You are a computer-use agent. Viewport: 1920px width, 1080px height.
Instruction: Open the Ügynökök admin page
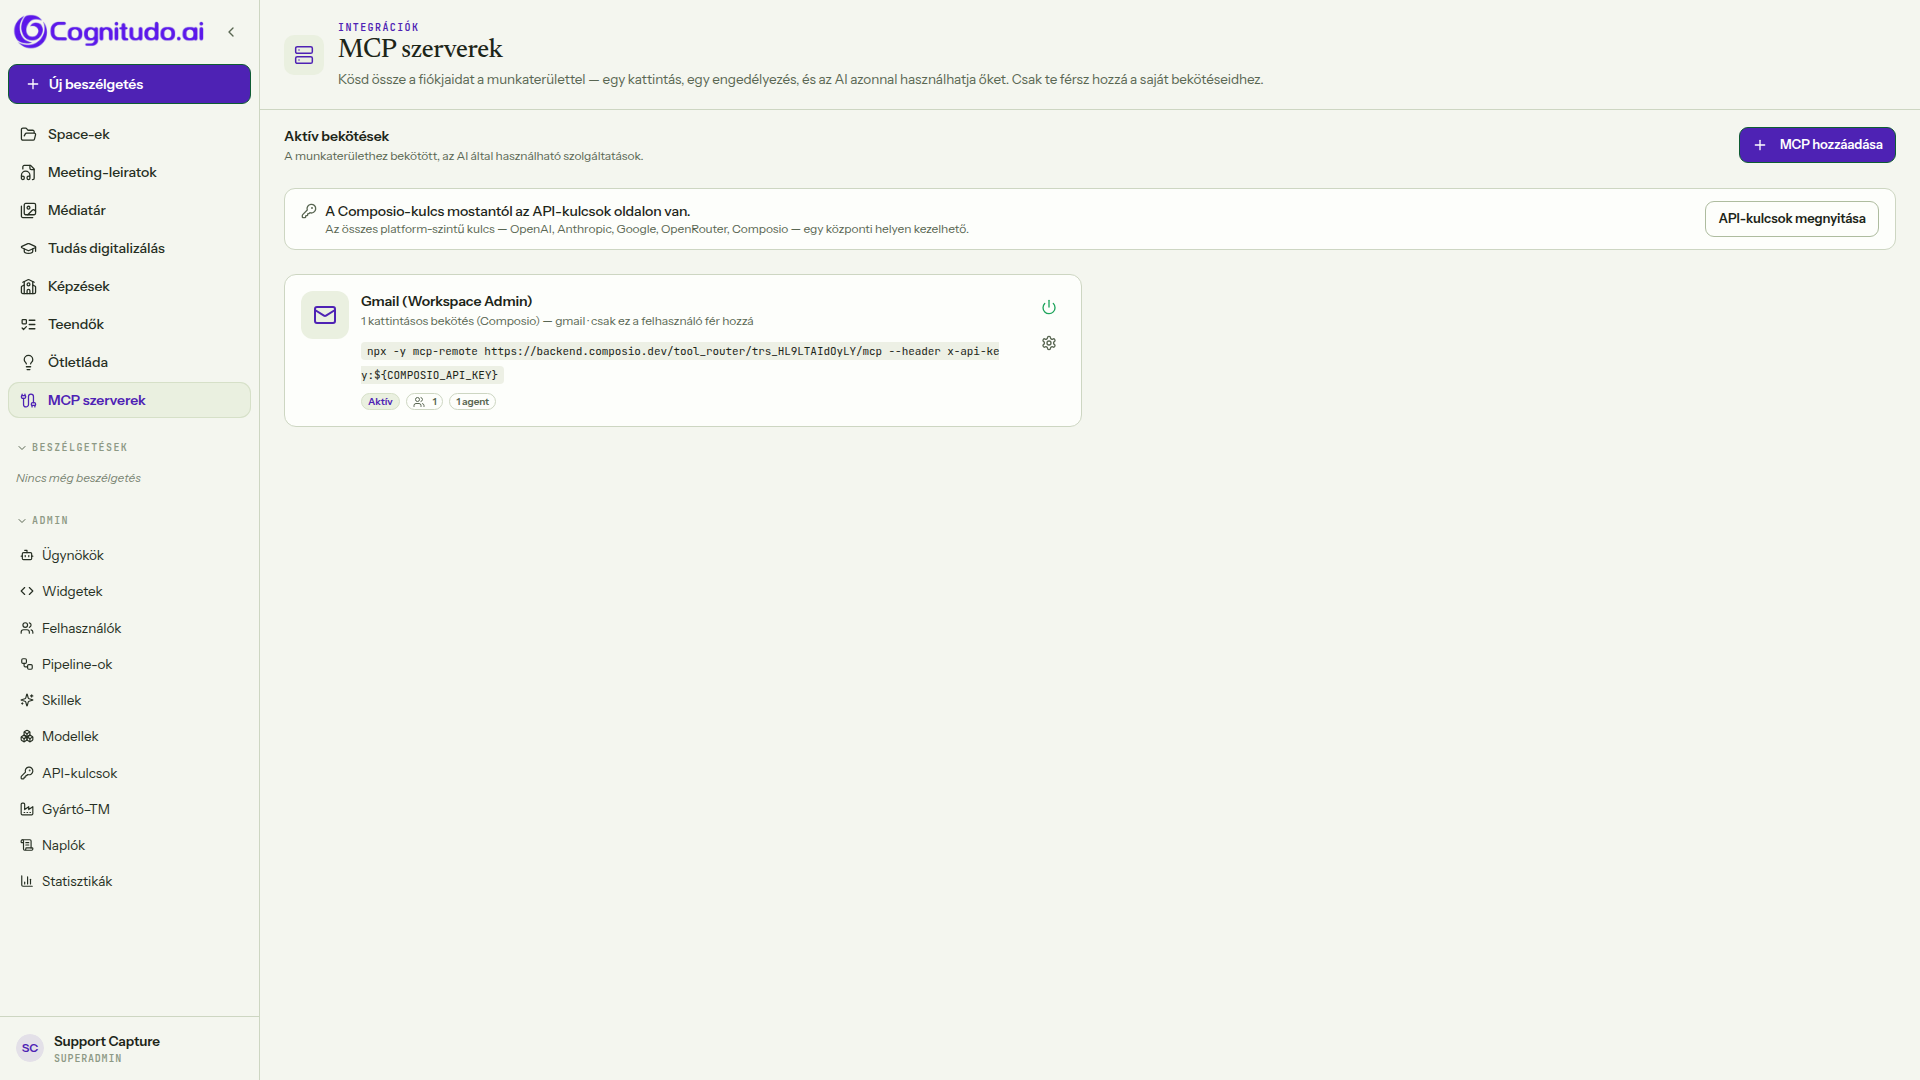click(129, 555)
